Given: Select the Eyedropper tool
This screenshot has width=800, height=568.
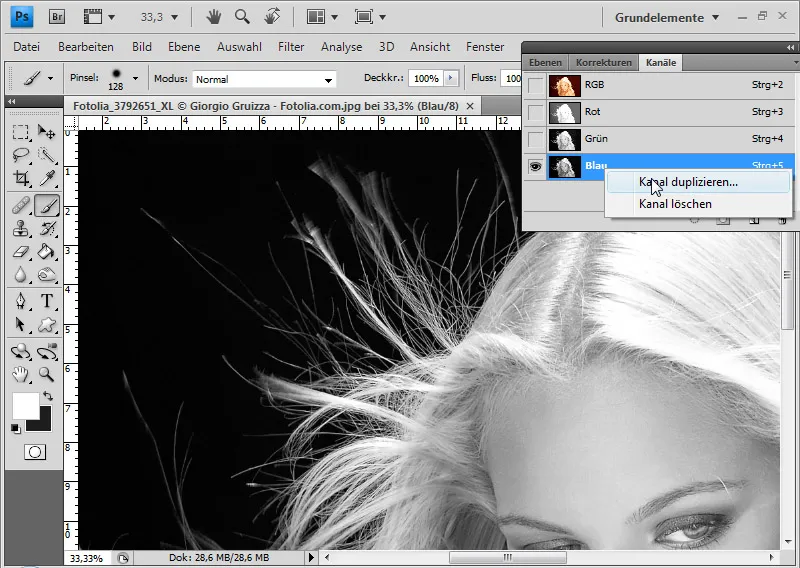Looking at the screenshot, I should pos(46,178).
